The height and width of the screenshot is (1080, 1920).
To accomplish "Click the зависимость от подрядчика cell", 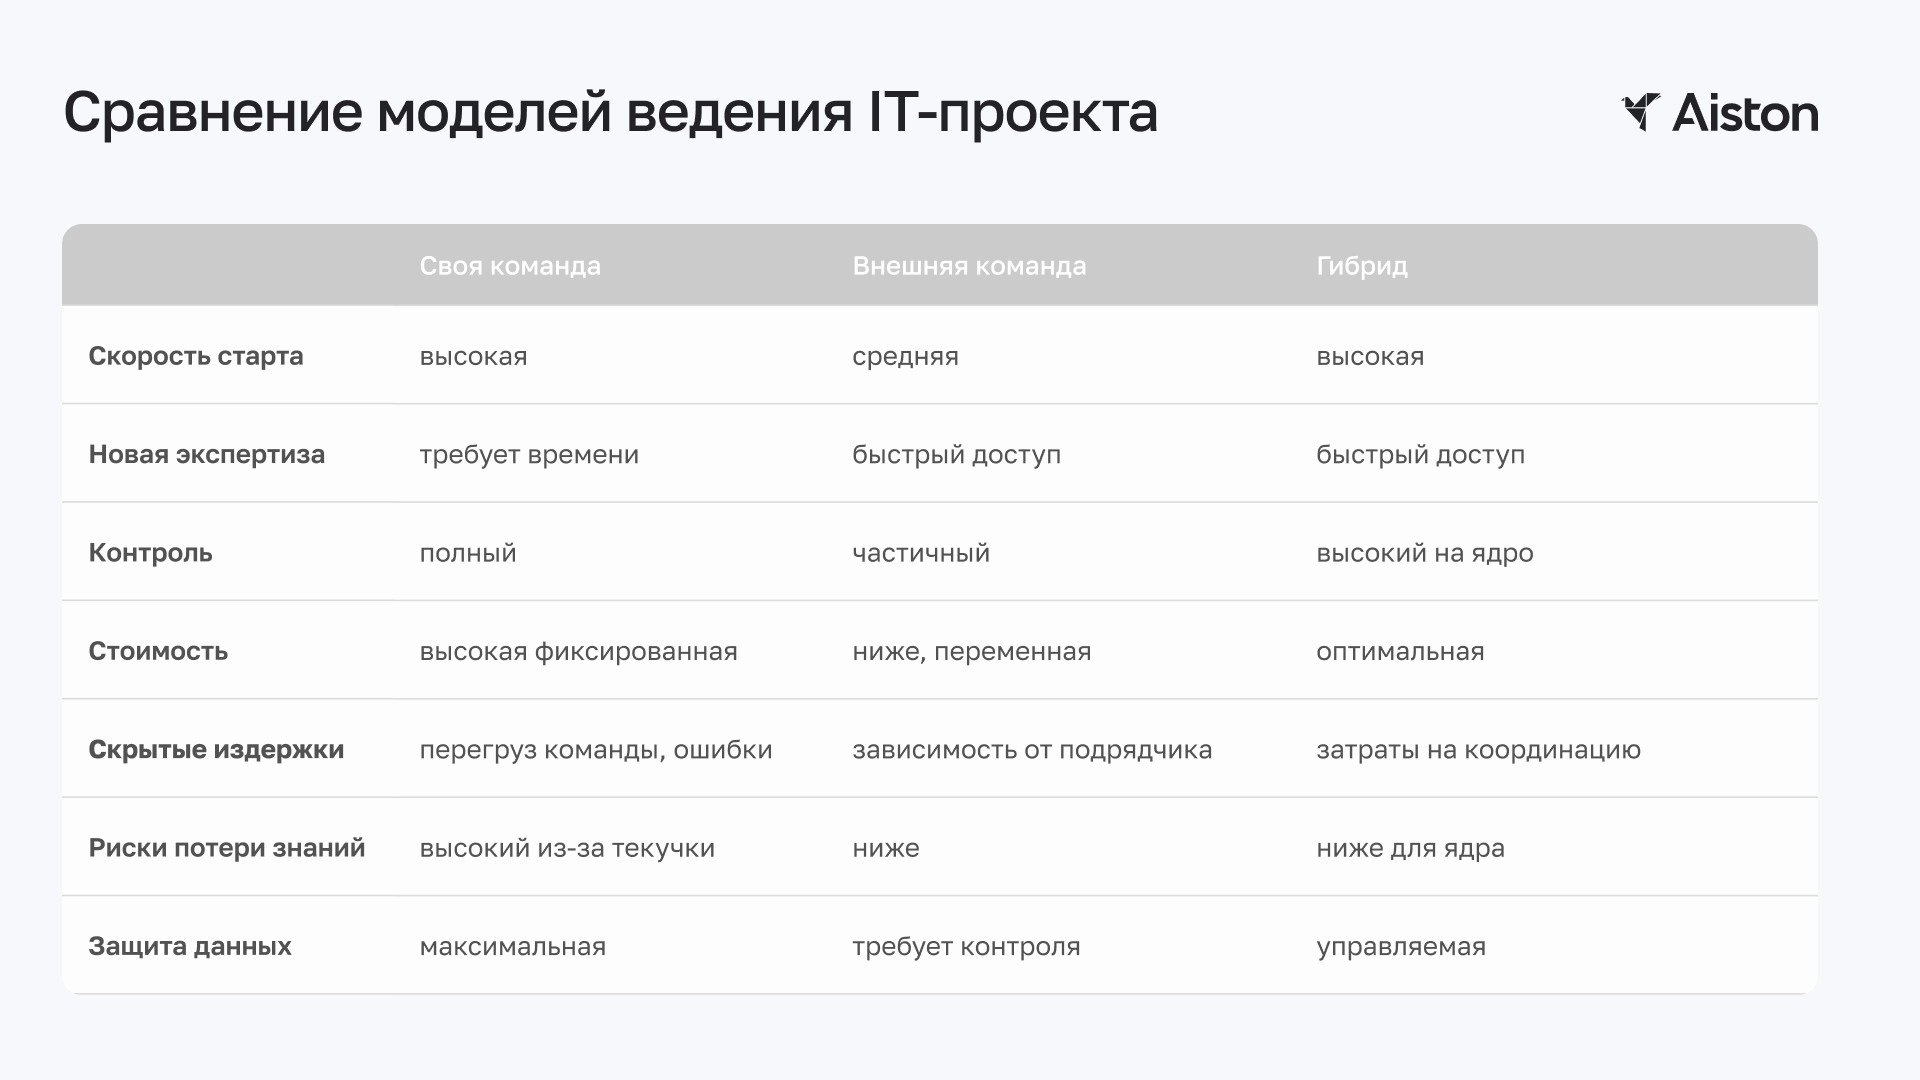I will pos(1032,750).
